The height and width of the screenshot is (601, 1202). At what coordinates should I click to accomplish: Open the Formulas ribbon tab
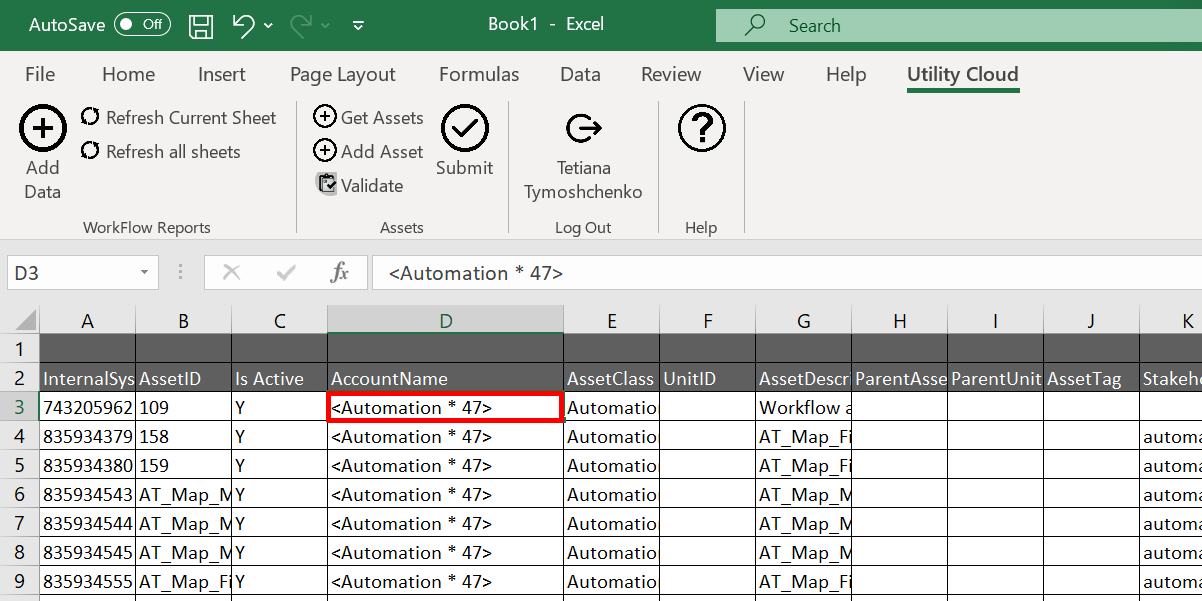click(x=479, y=75)
